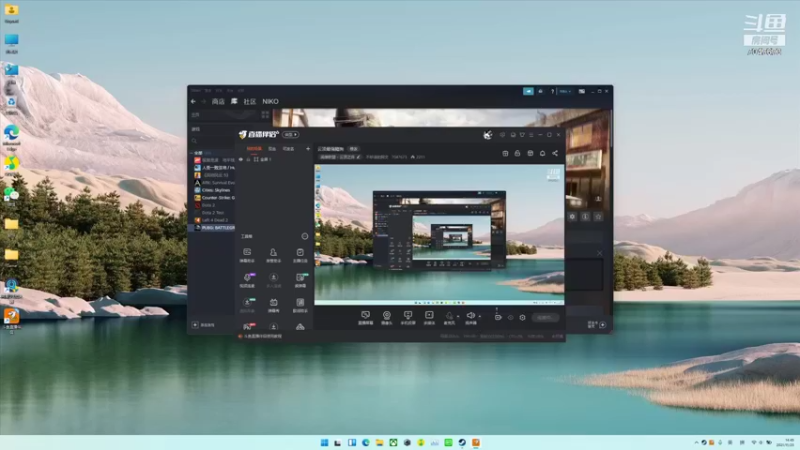Select Left 4 Dead 2 in Steam library
The height and width of the screenshot is (450, 800).
(x=214, y=220)
